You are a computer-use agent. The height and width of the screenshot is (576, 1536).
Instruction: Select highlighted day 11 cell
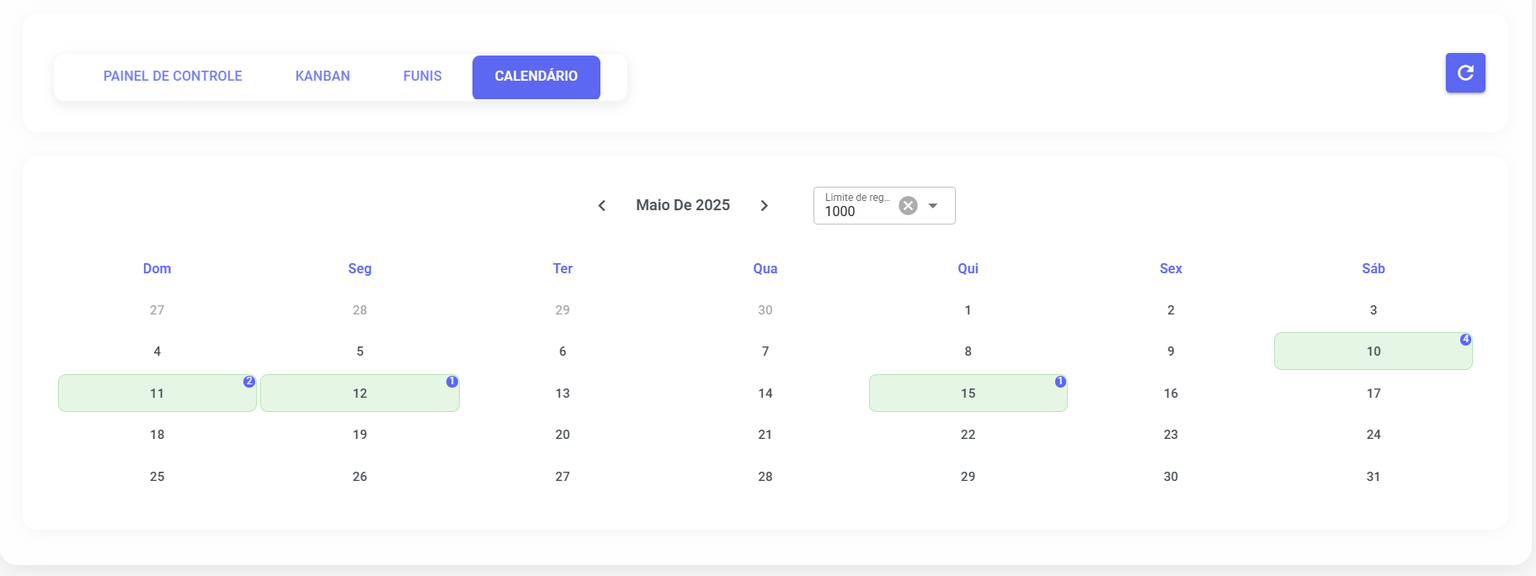tap(157, 394)
